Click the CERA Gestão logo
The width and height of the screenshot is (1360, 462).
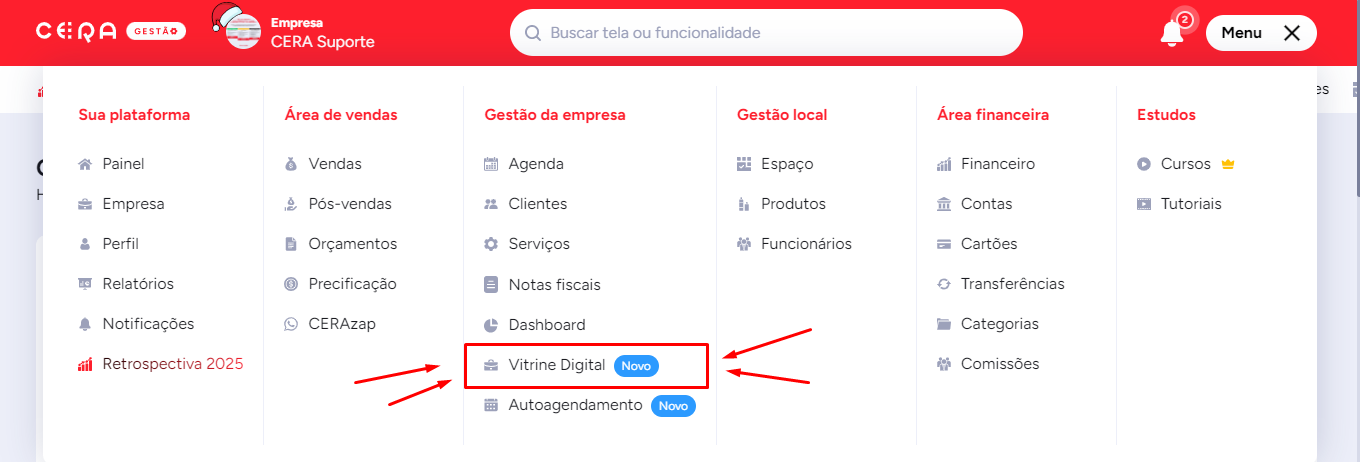(110, 32)
